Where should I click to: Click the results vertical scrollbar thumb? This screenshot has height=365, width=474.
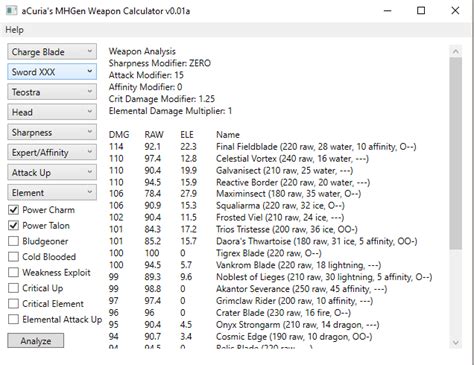pyautogui.click(x=456, y=153)
